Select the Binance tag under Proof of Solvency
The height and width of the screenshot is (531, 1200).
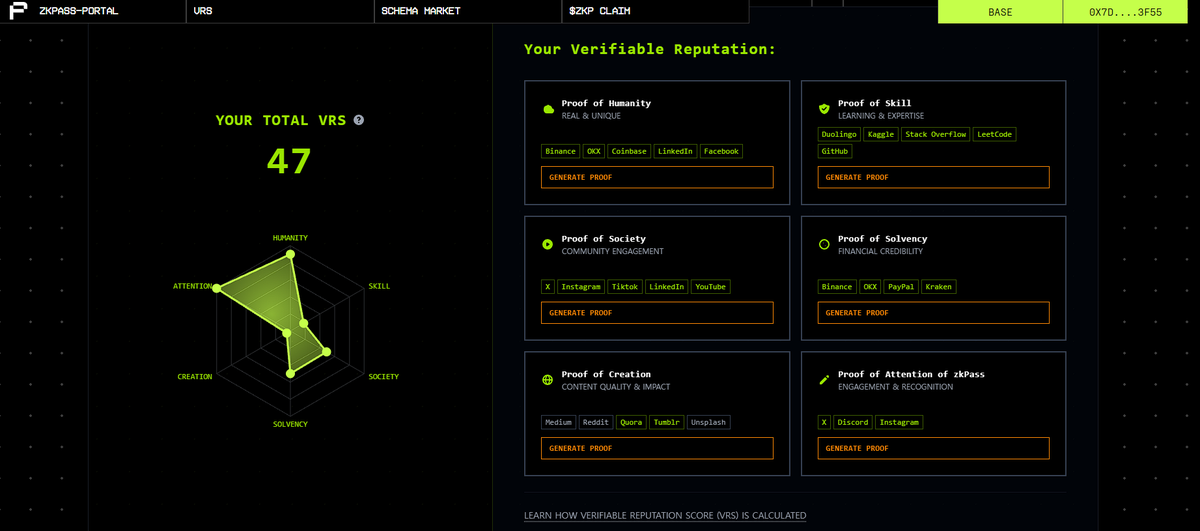click(837, 287)
